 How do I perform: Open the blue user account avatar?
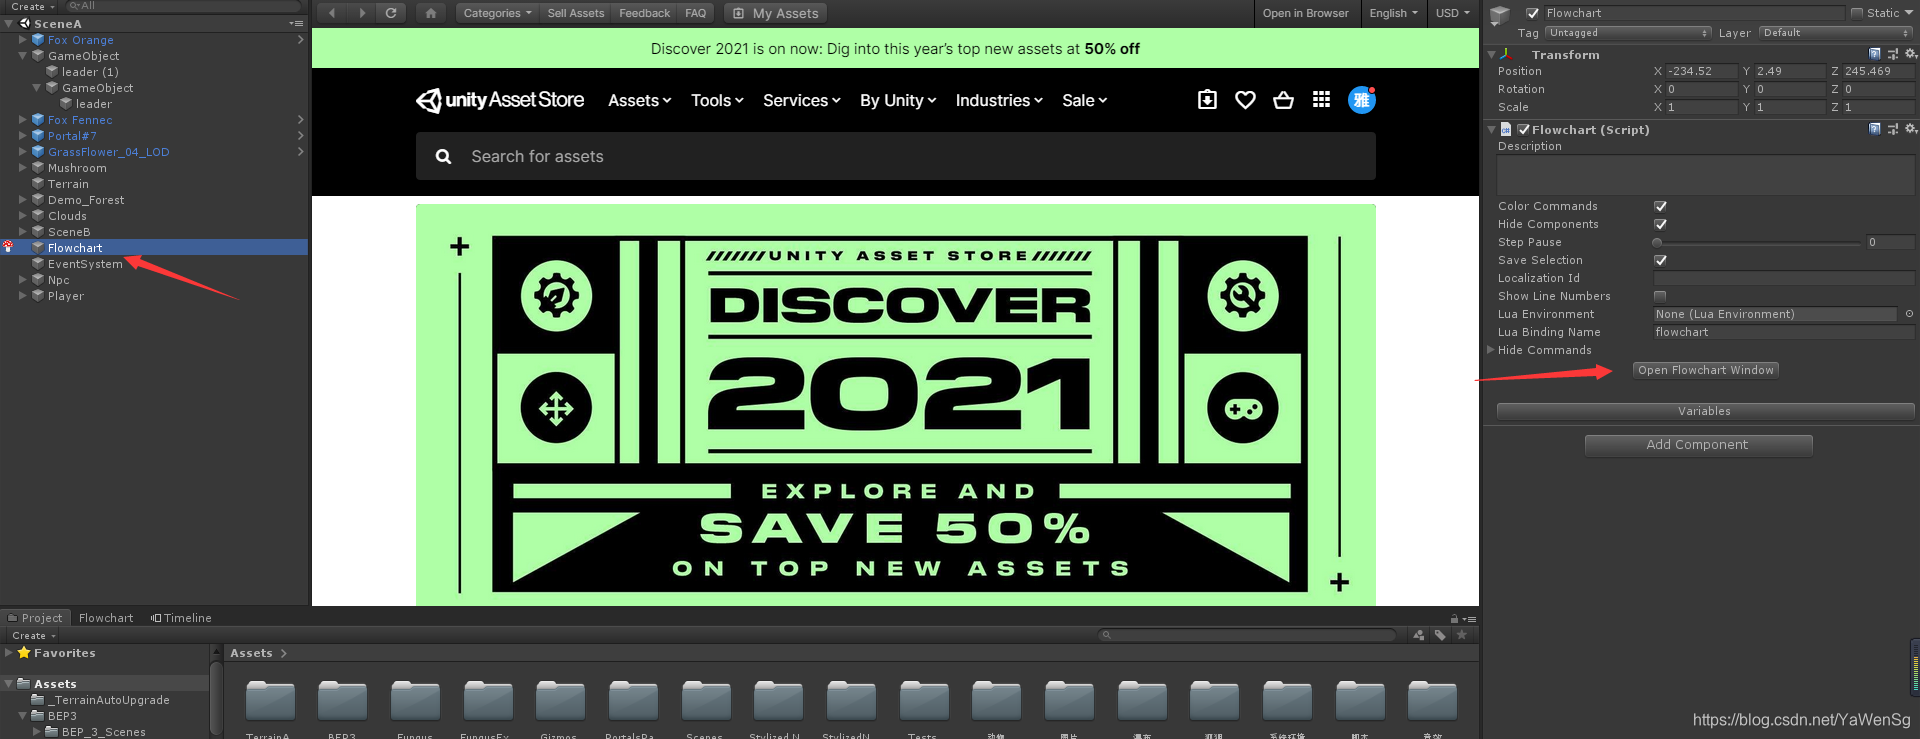1361,100
